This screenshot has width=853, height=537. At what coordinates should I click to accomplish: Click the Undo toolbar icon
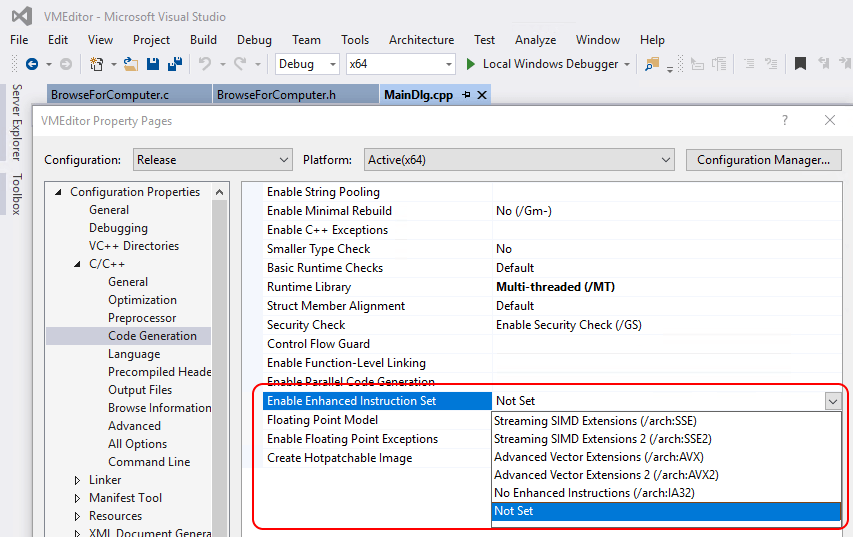pyautogui.click(x=205, y=64)
